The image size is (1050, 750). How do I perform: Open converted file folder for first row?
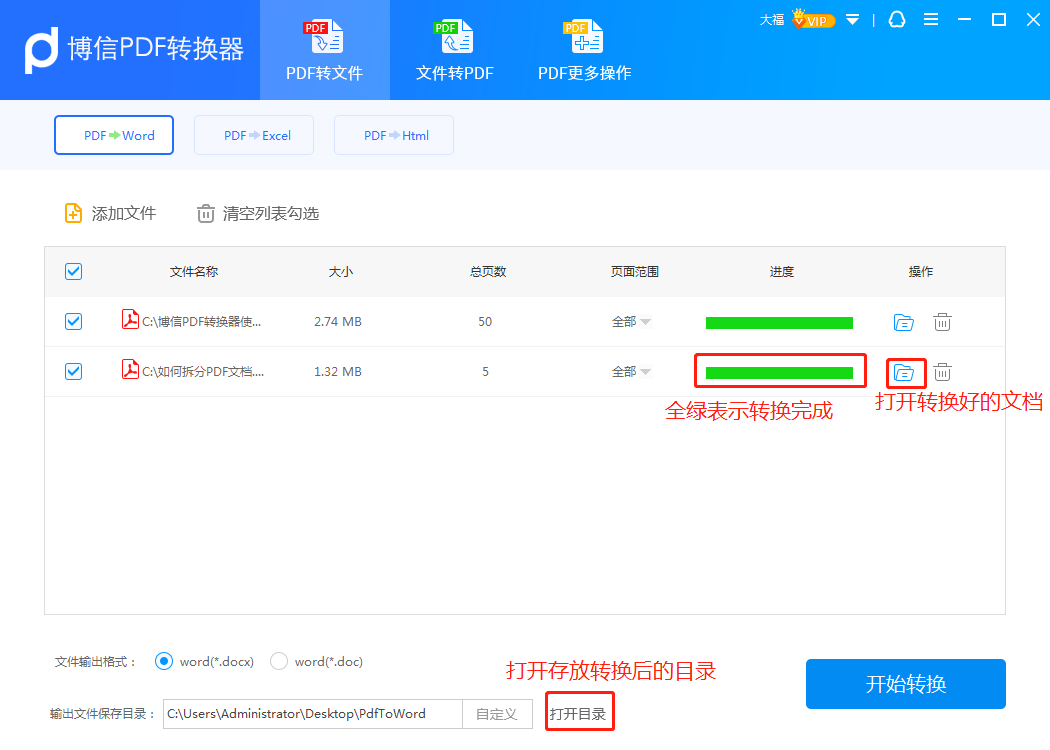point(903,322)
